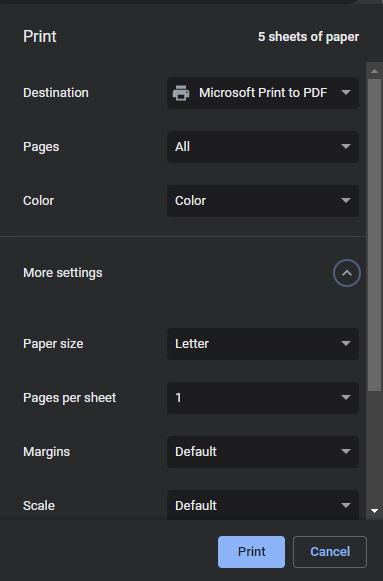Click the 'Pages per sheet' label

70,398
